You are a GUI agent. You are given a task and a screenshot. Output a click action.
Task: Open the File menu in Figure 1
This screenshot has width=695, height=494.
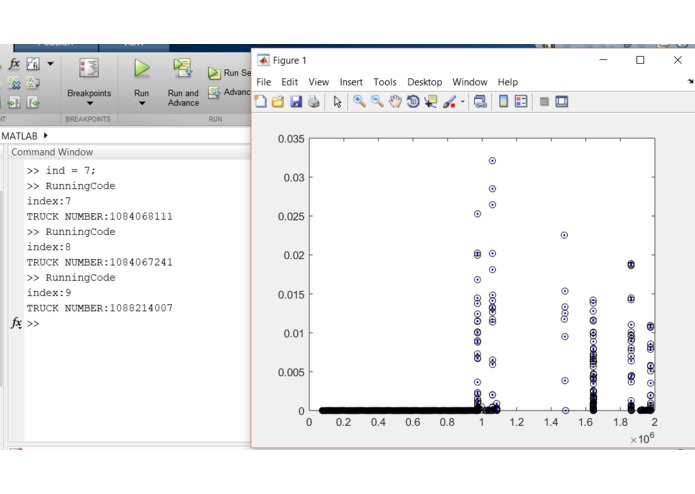[x=263, y=82]
